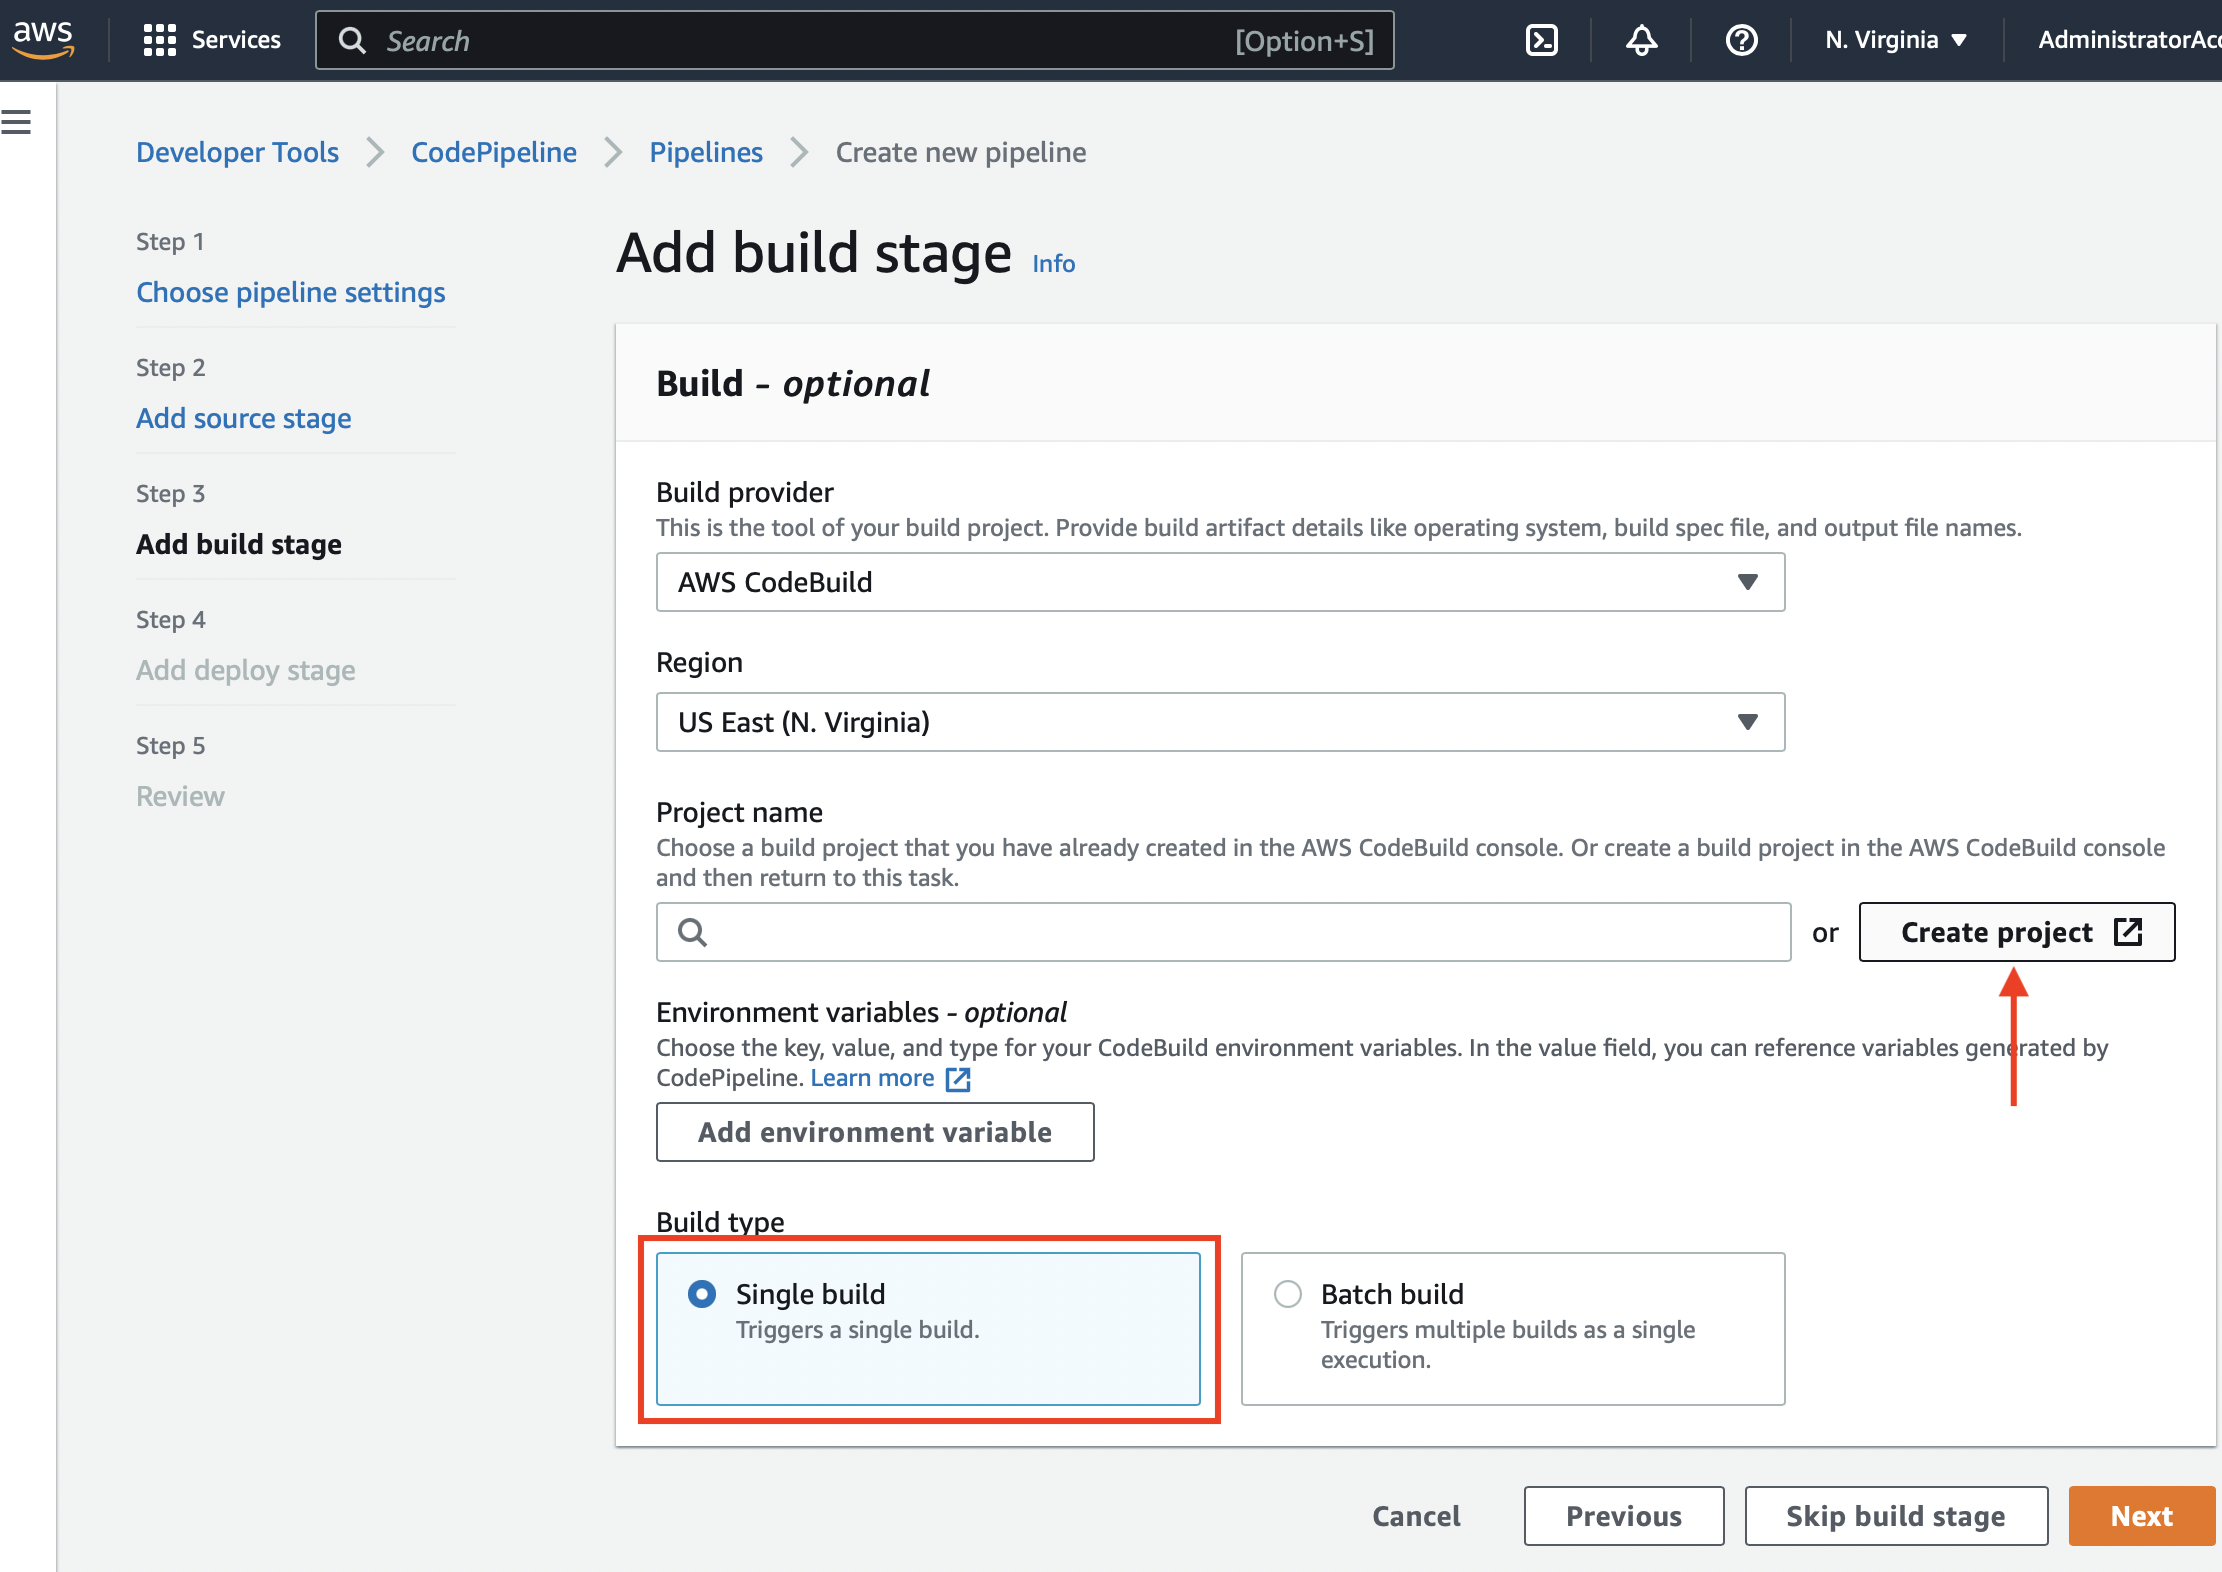Click the Project name search input field
Image resolution: width=2222 pixels, height=1572 pixels.
[1220, 932]
